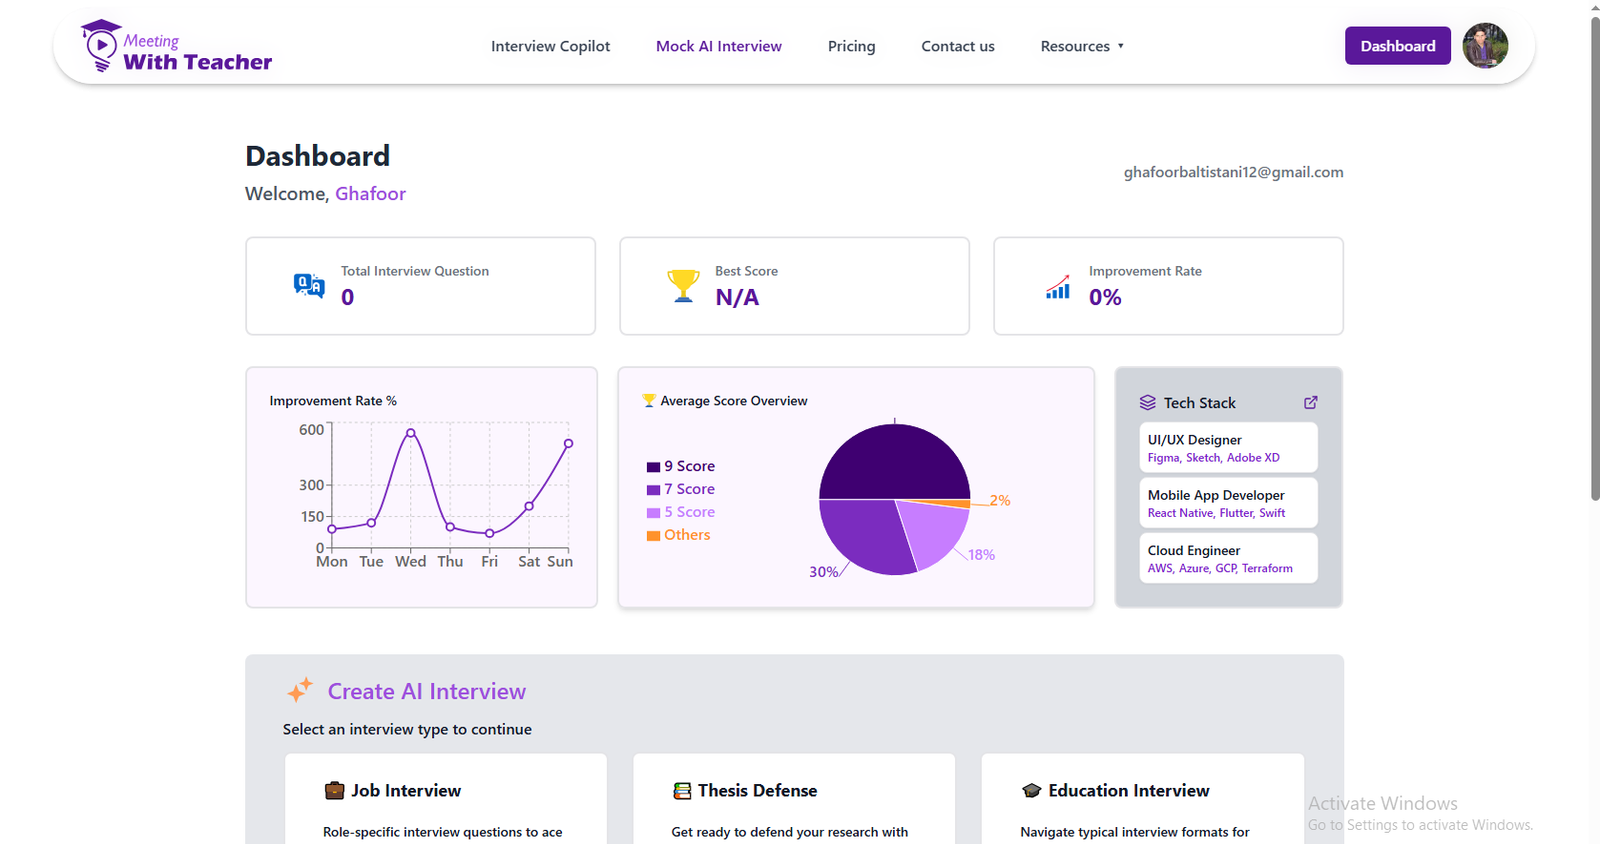The width and height of the screenshot is (1600, 844).
Task: Select the UI/UX Designer tech stack card
Action: (1228, 448)
